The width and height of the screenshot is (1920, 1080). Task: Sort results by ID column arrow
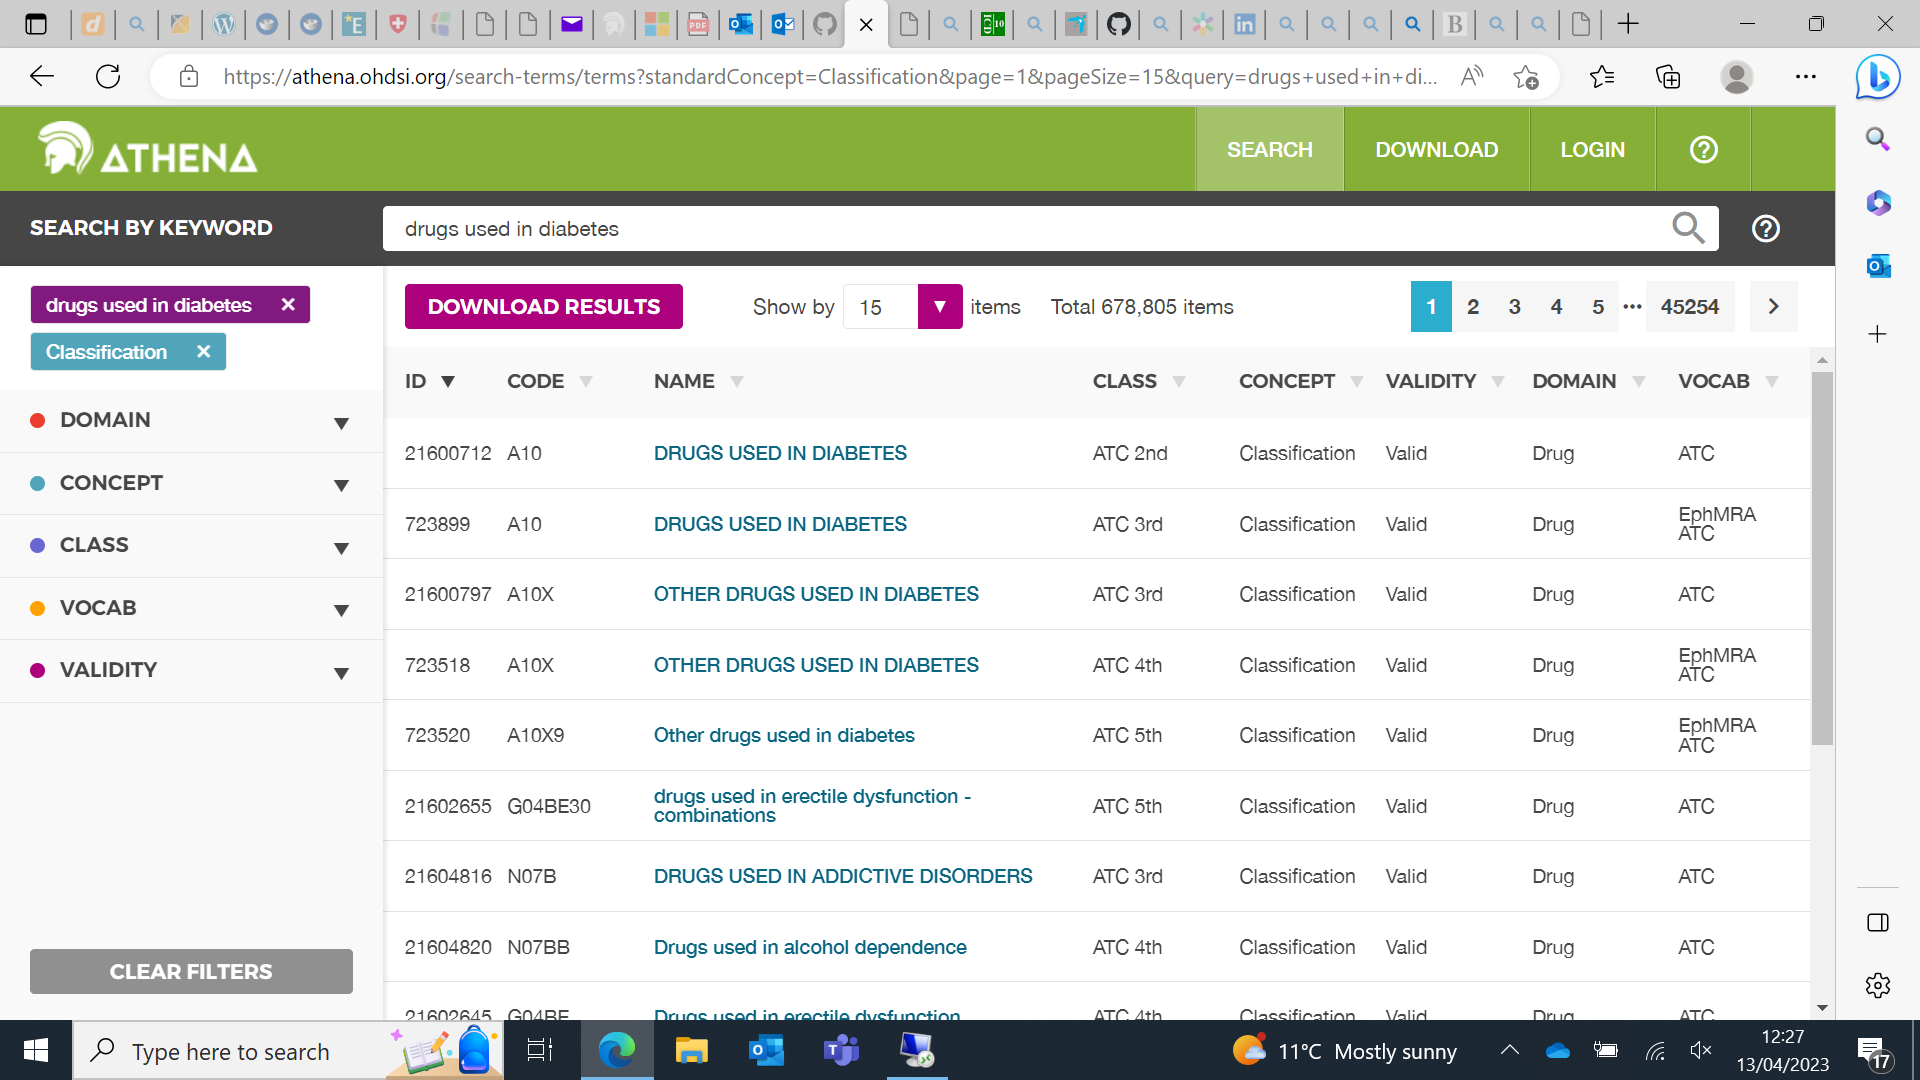tap(448, 382)
